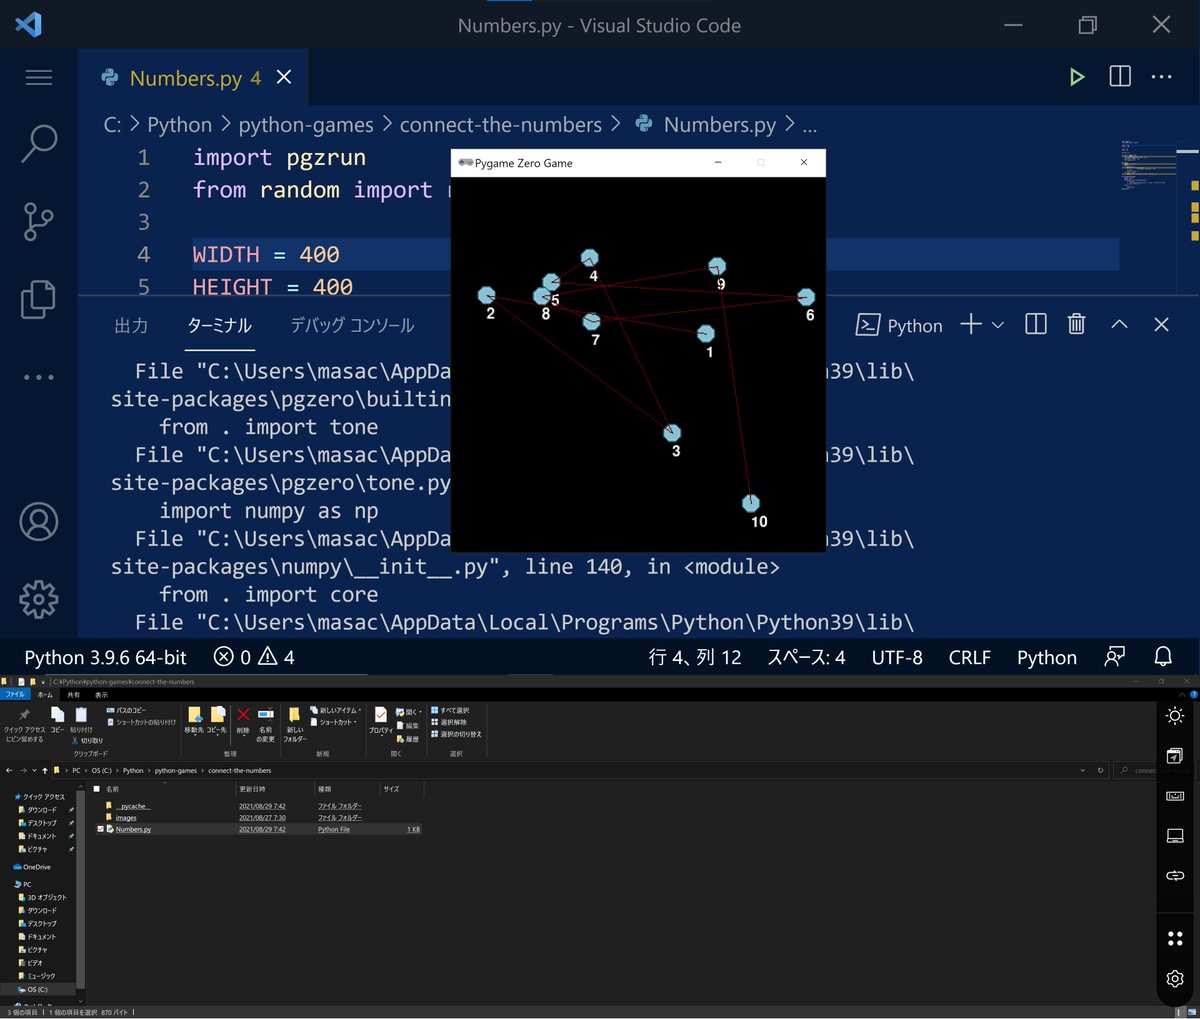Image resolution: width=1200 pixels, height=1019 pixels.
Task: Split the terminal panel
Action: (1036, 324)
